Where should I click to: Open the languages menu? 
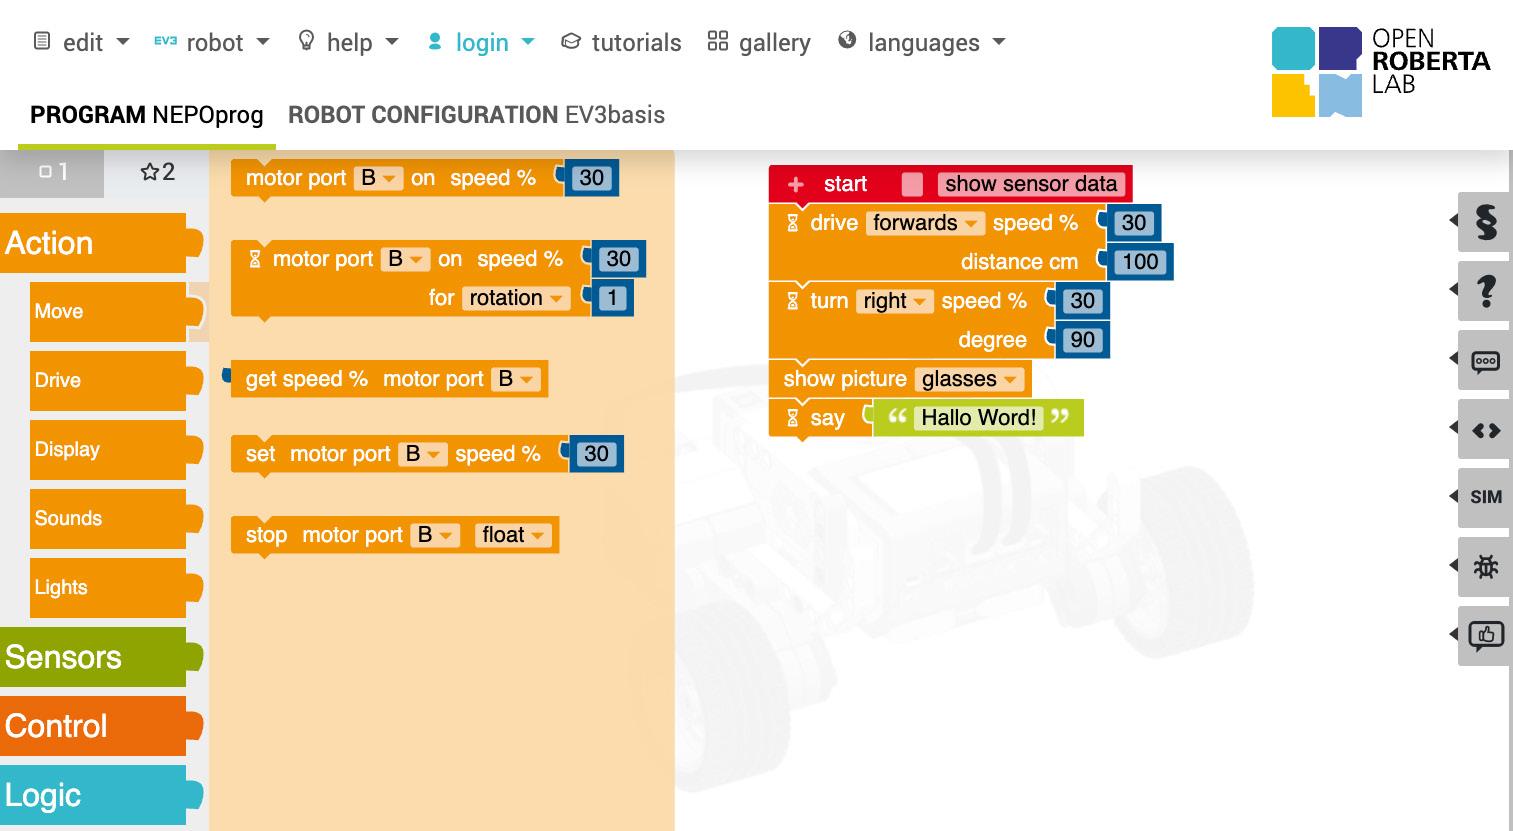[x=922, y=42]
